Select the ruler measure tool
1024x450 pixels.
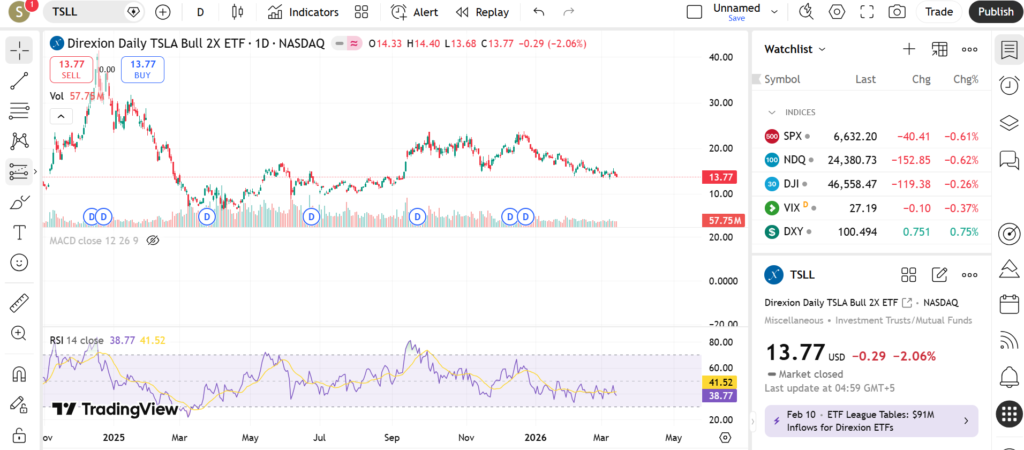(x=19, y=303)
